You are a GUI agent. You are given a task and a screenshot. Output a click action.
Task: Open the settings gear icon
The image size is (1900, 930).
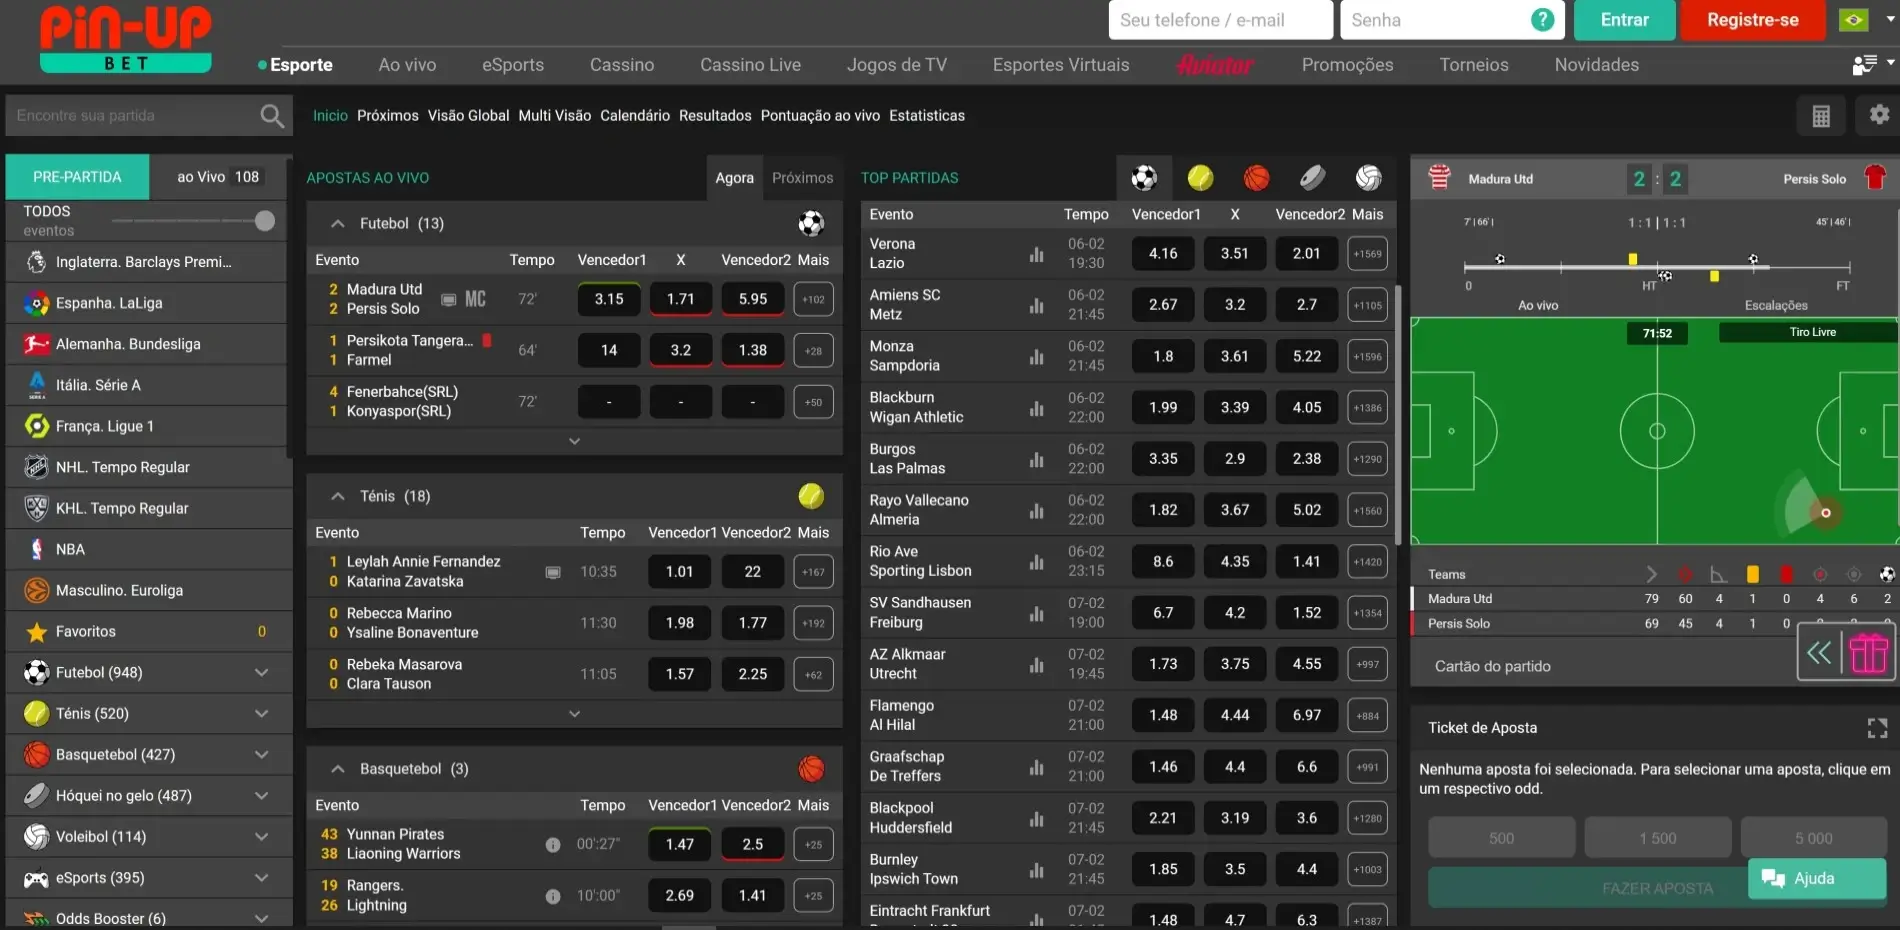pyautogui.click(x=1879, y=115)
